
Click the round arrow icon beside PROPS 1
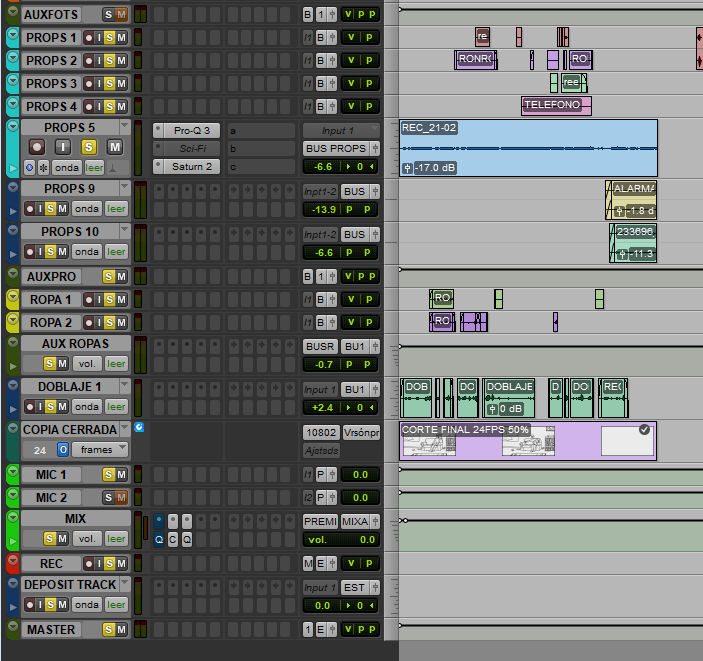[x=13, y=34]
